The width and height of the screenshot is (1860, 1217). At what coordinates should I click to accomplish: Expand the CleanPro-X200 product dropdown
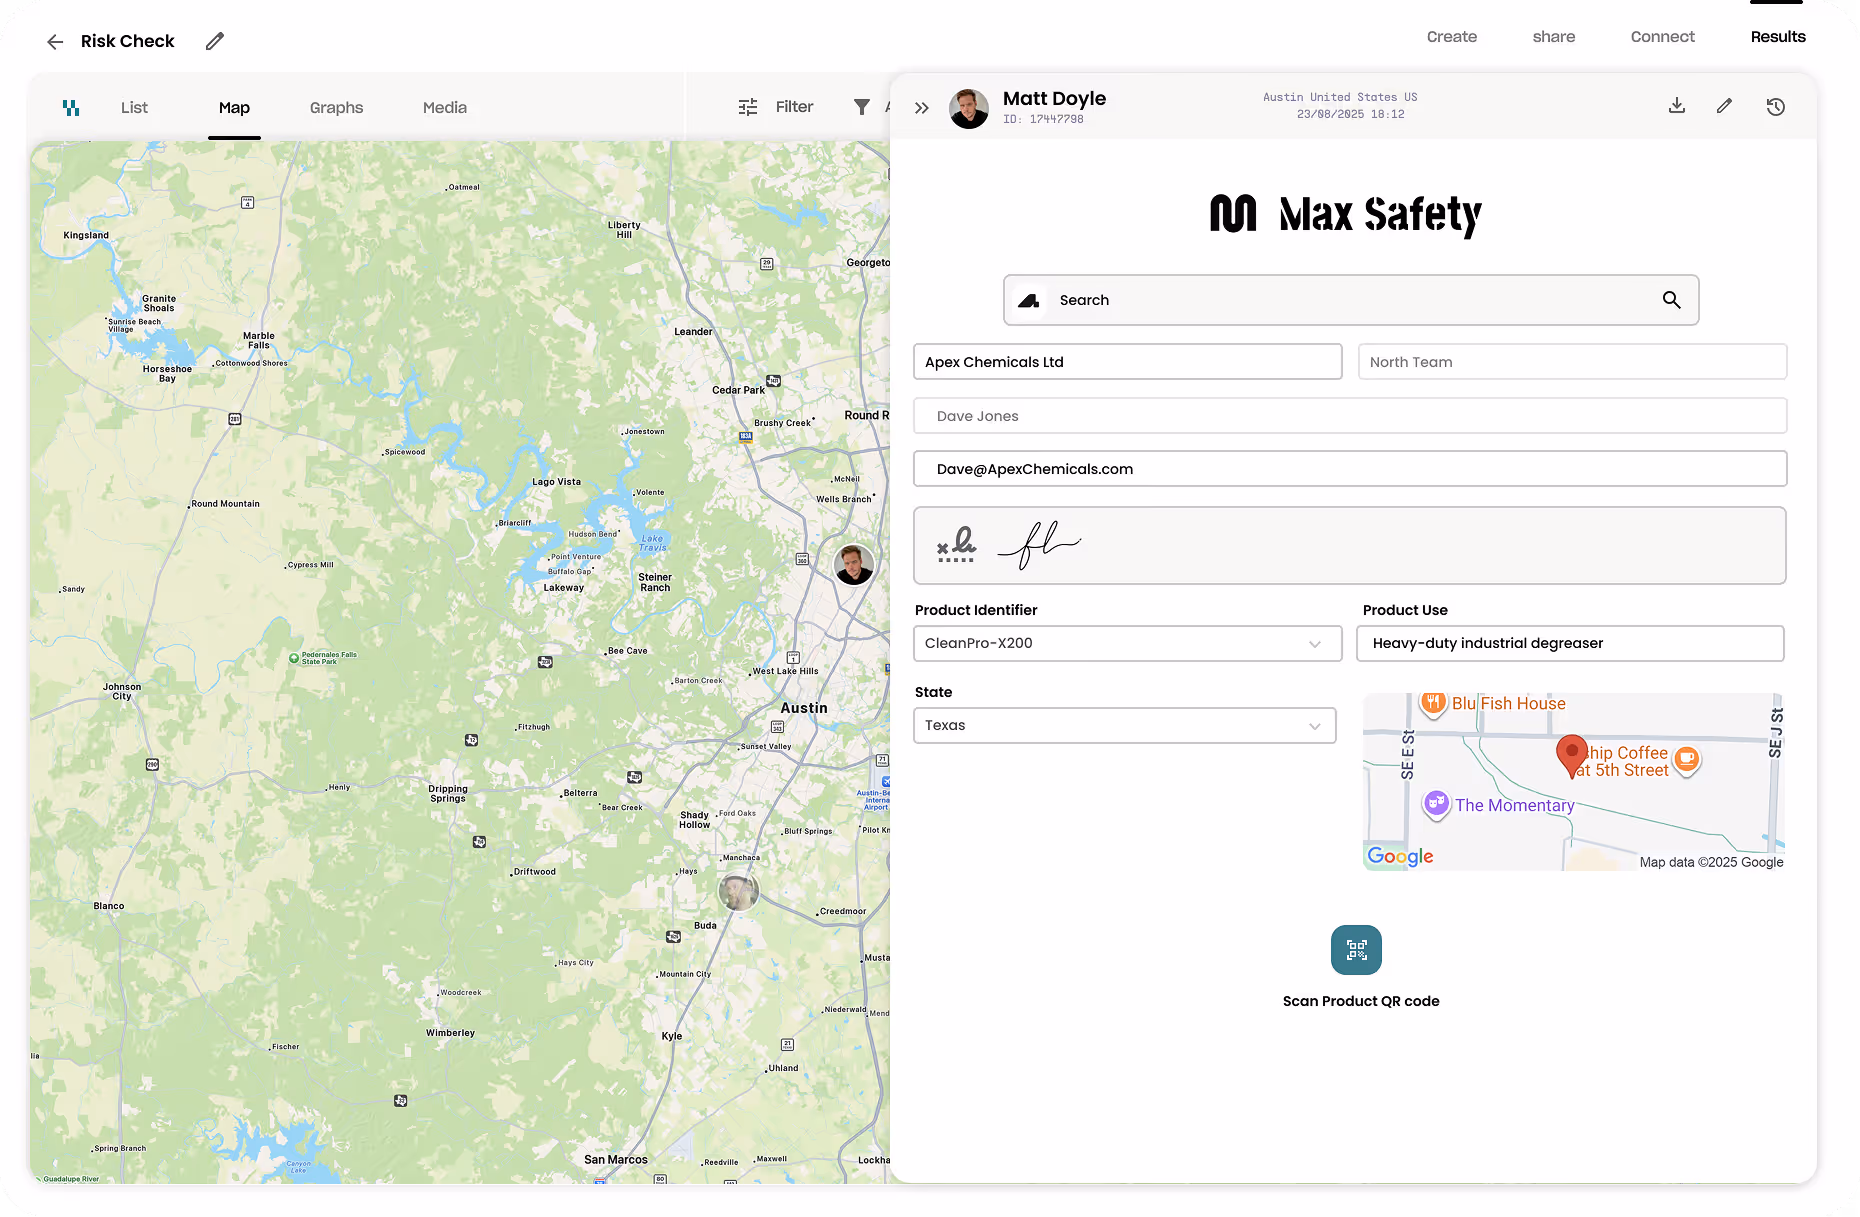pos(1127,643)
